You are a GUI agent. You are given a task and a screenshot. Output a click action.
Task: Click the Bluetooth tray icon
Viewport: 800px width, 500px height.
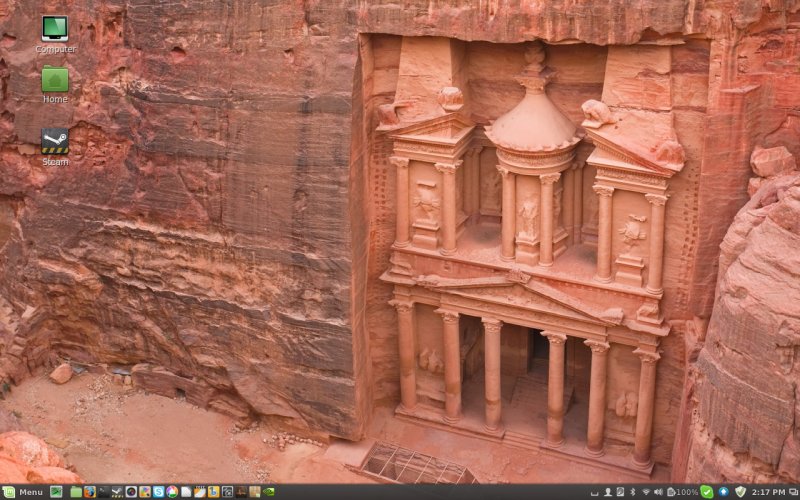click(x=633, y=492)
